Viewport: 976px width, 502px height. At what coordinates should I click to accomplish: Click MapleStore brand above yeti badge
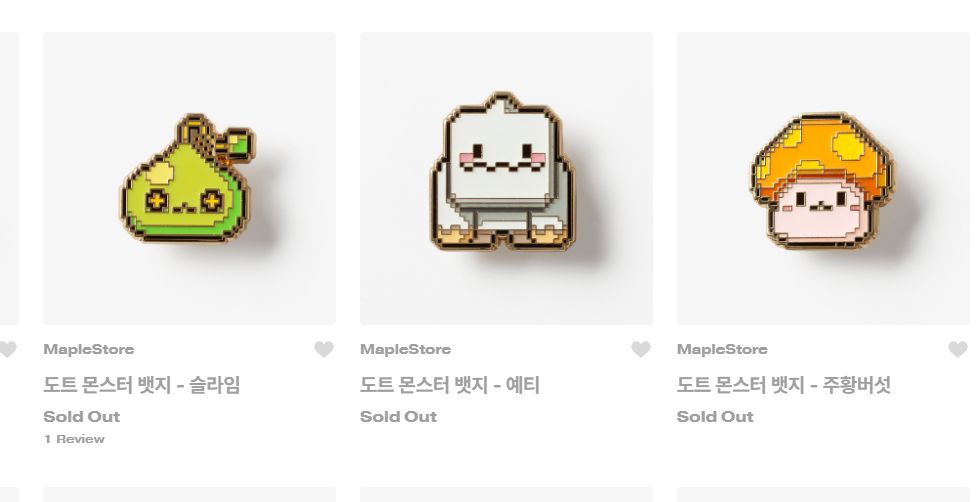tap(406, 349)
